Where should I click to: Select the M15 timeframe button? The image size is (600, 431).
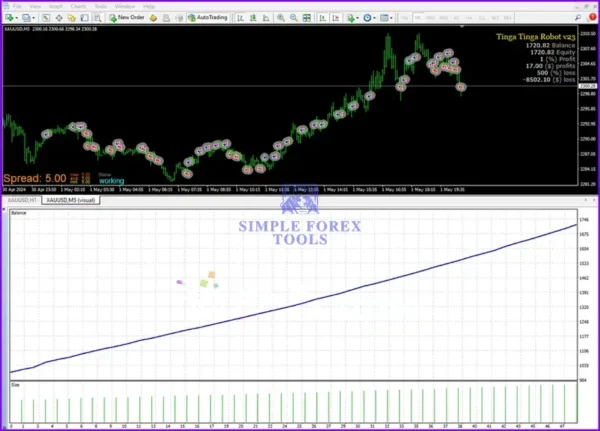click(430, 18)
